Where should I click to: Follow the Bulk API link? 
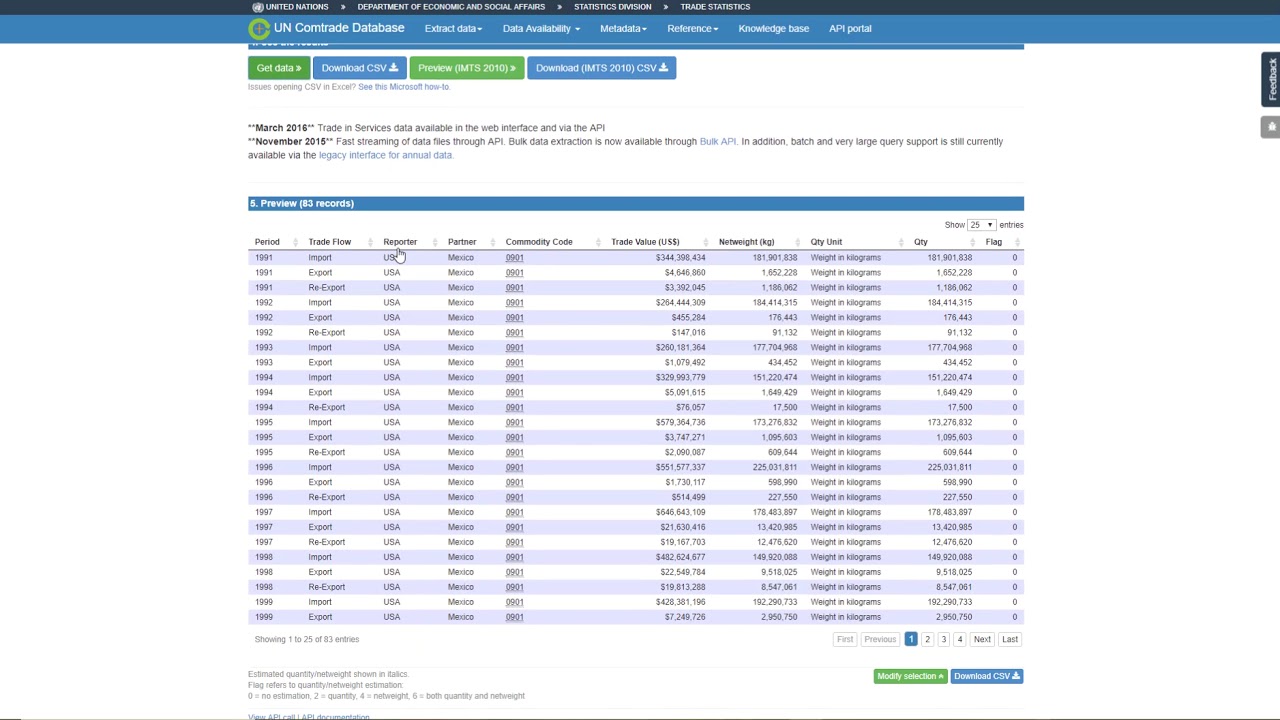pos(718,142)
